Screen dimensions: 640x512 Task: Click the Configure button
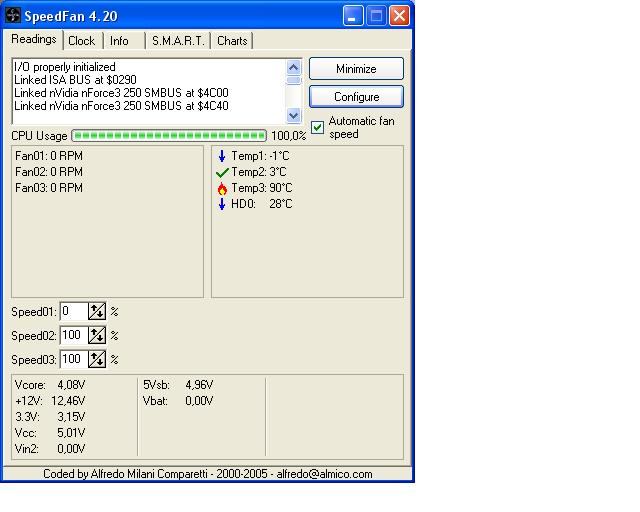click(x=356, y=97)
